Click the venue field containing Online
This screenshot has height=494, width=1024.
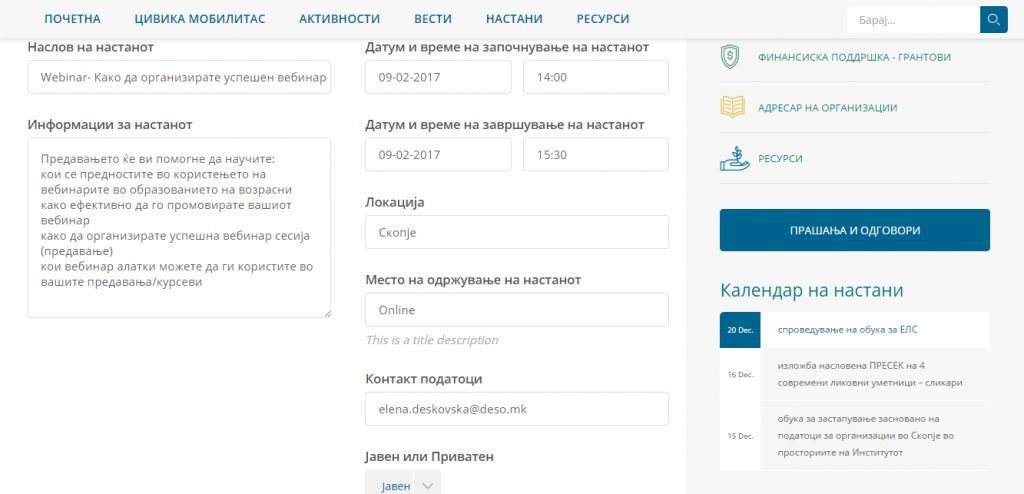pos(517,310)
